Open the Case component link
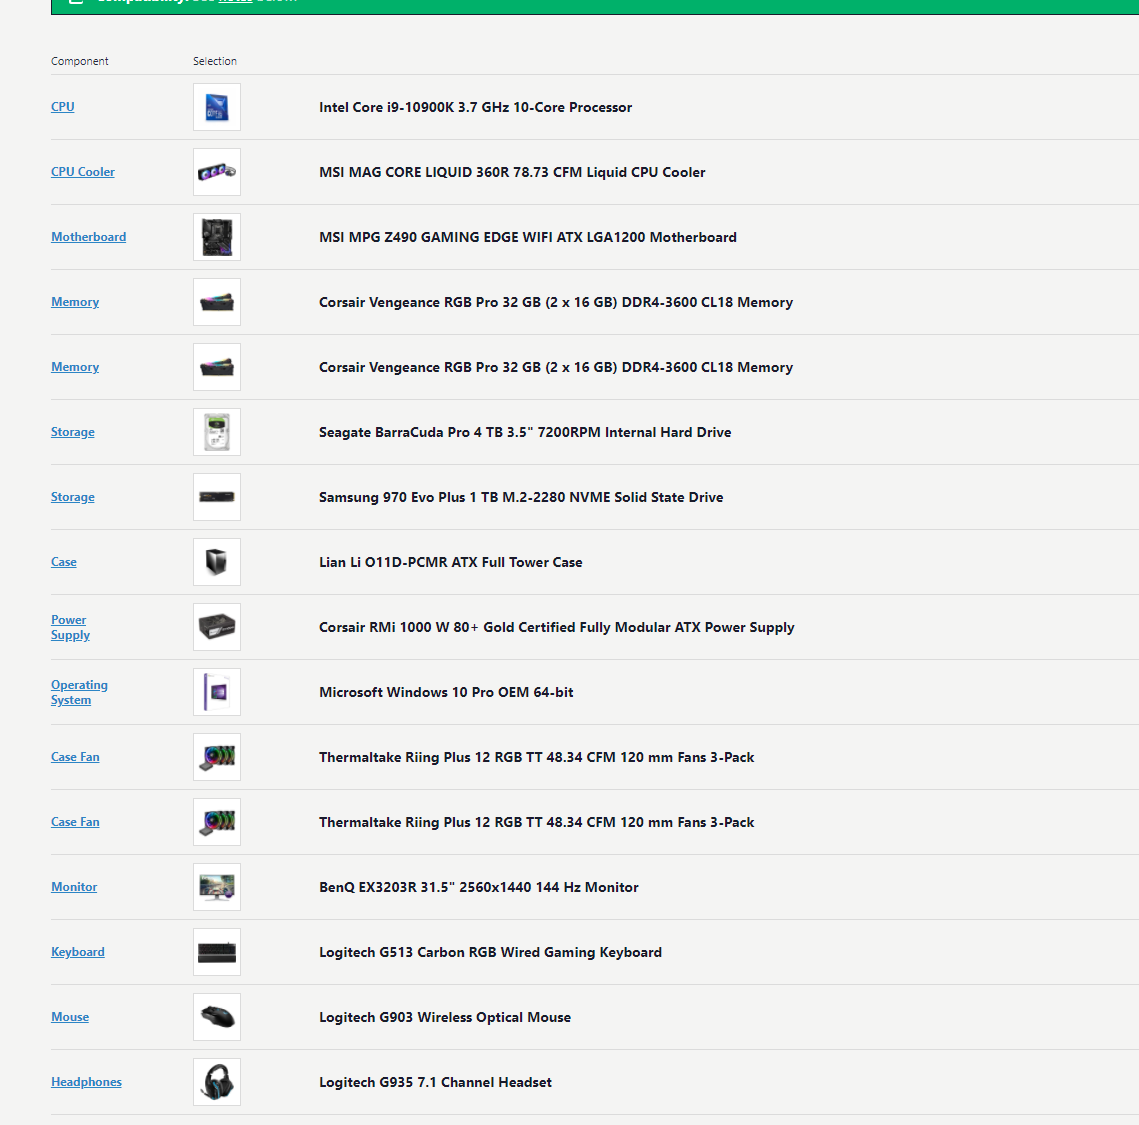This screenshot has width=1139, height=1125. [64, 562]
